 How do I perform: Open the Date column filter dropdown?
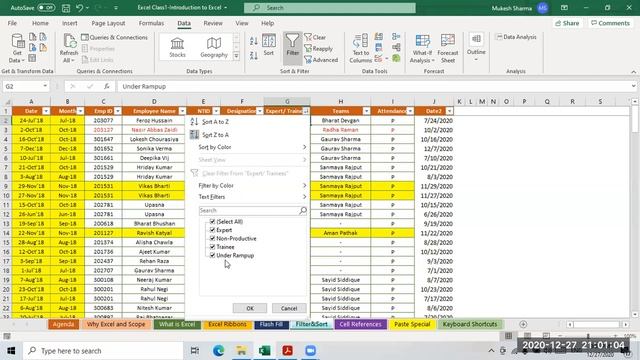pos(46,111)
